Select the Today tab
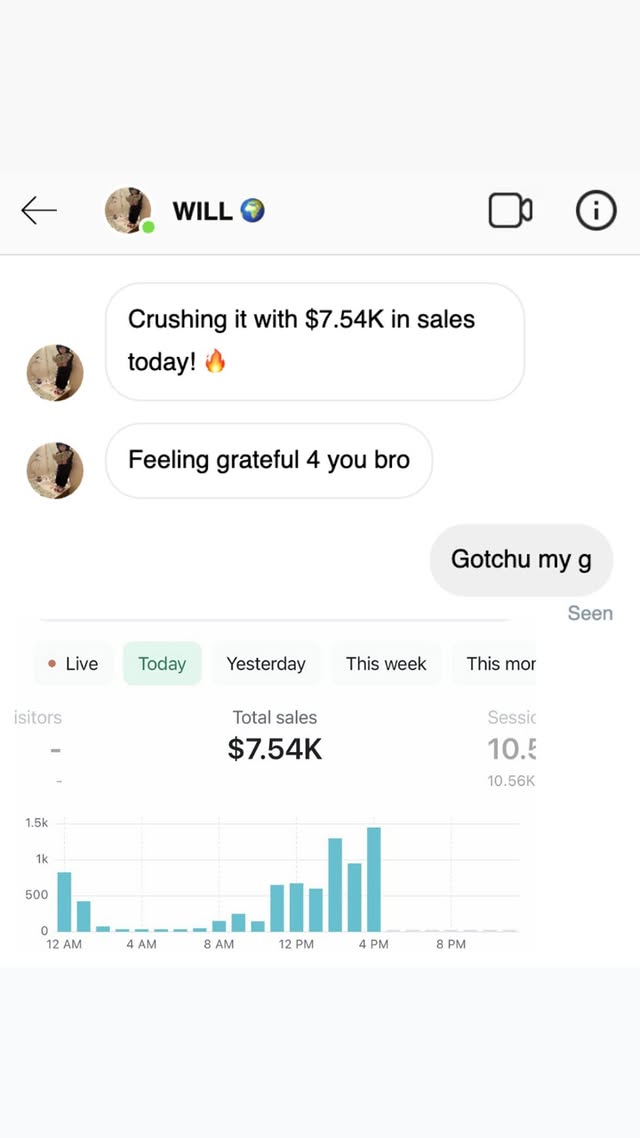 point(162,664)
